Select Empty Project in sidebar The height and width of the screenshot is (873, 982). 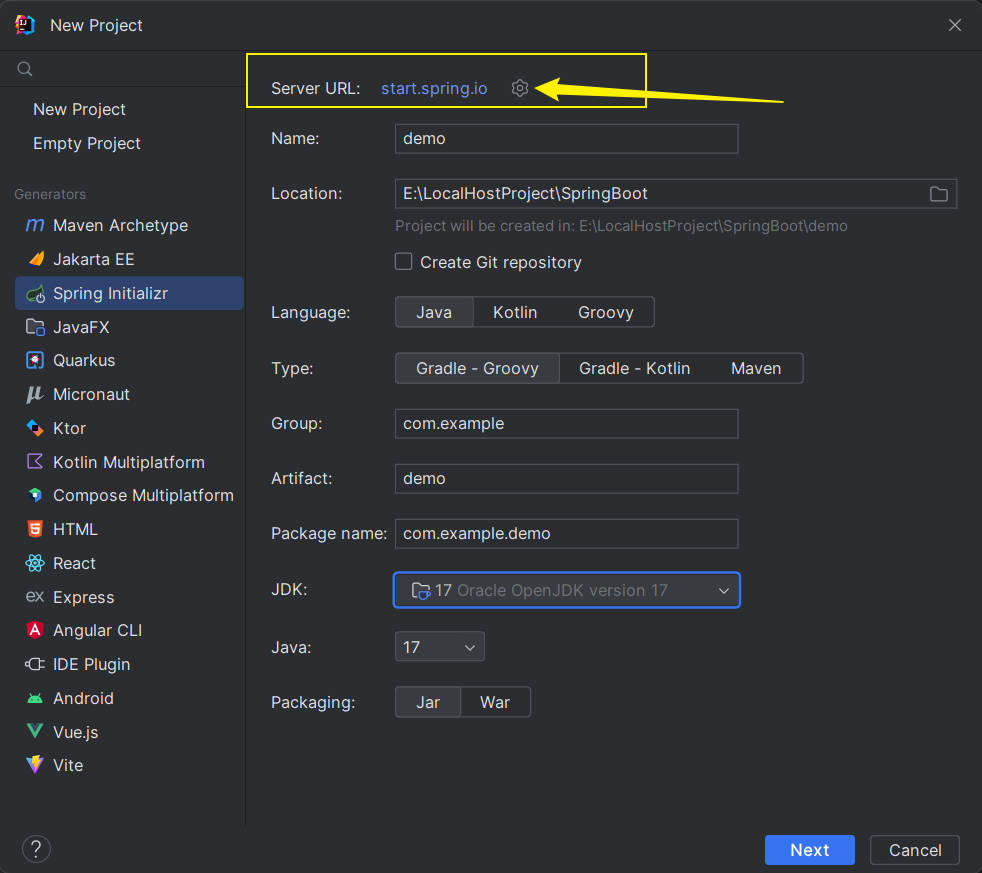point(87,143)
